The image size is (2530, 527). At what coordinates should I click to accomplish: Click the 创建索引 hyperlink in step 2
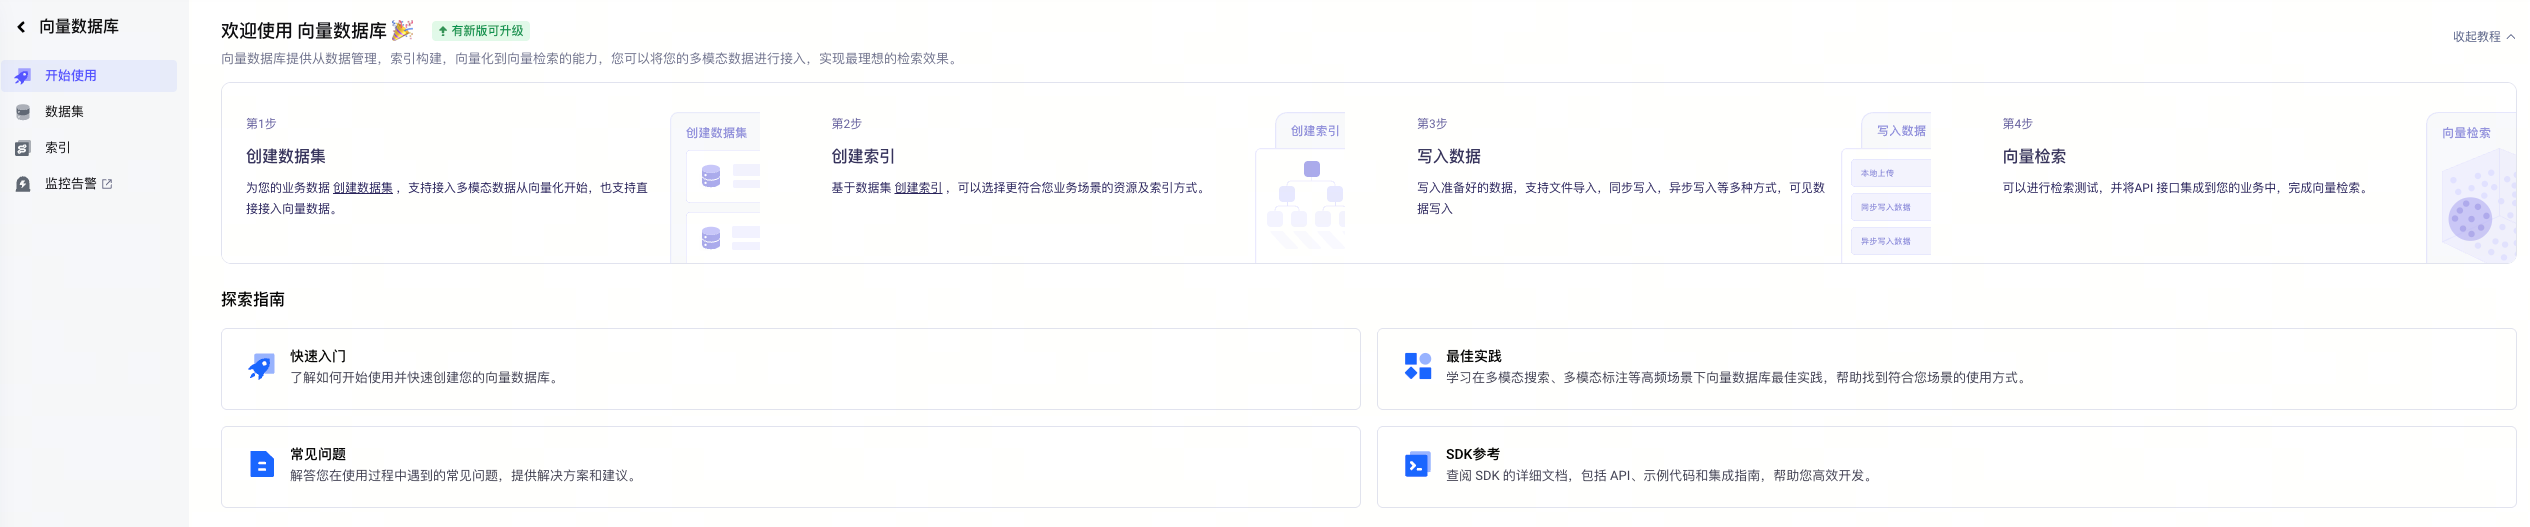918,188
